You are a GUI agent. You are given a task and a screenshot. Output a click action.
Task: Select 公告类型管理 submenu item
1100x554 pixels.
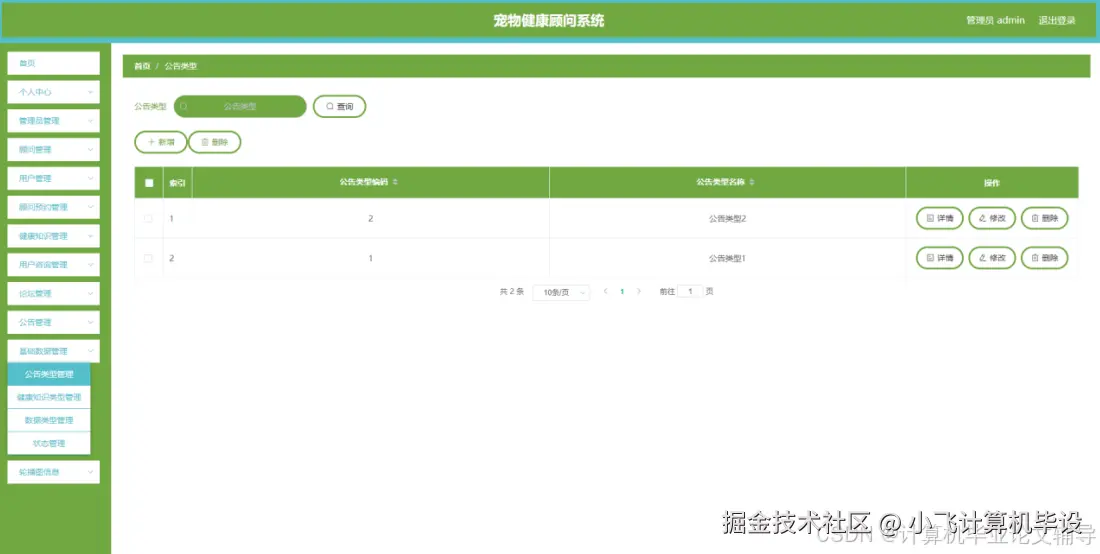click(49, 374)
